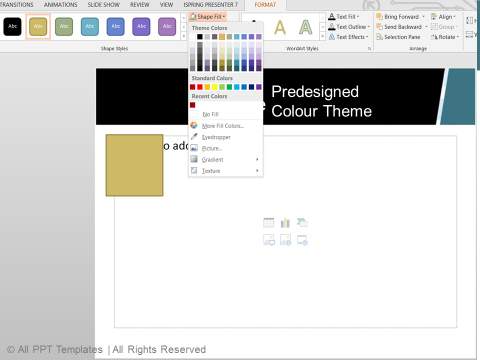
Task: Pick the yellow standard color swatch
Action: click(215, 87)
